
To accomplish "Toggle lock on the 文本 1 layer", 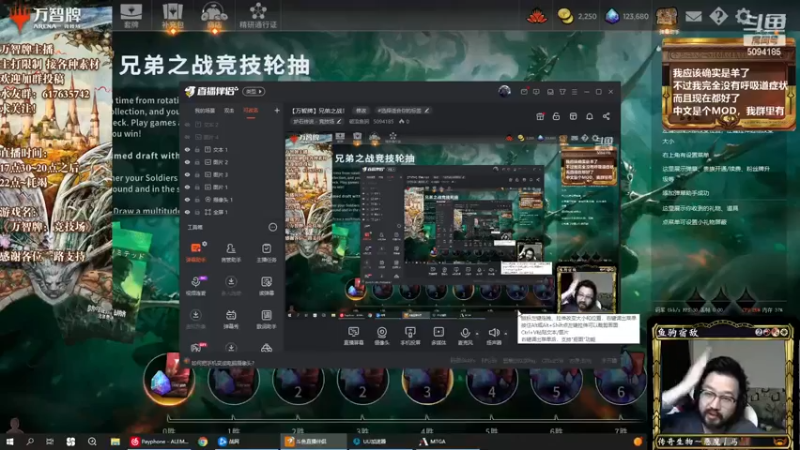I will tap(197, 149).
